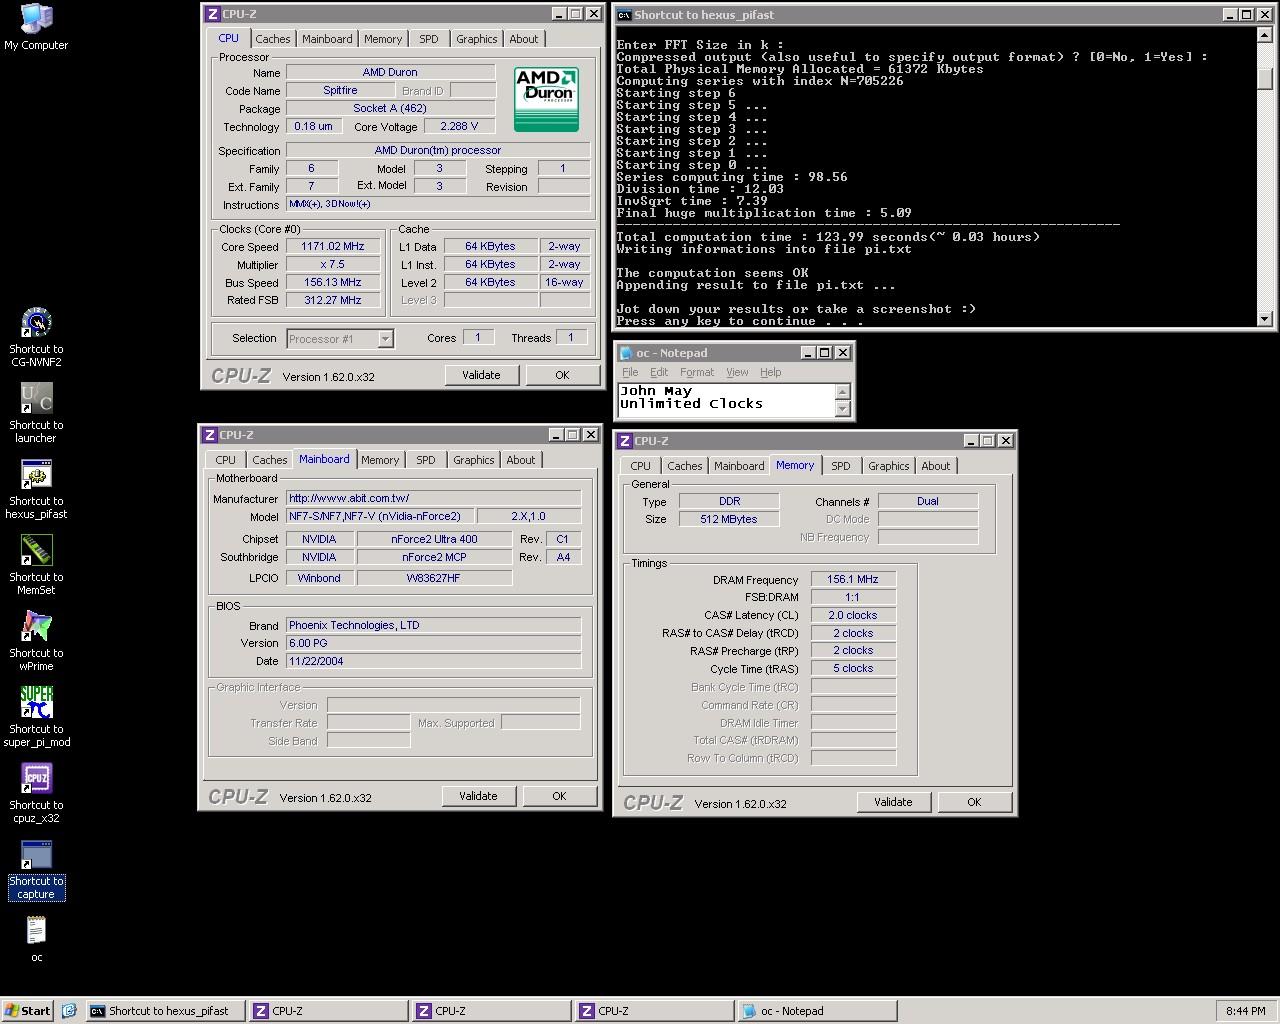Viewport: 1280px width, 1024px height.
Task: Click in the Notepad text area
Action: point(726,399)
